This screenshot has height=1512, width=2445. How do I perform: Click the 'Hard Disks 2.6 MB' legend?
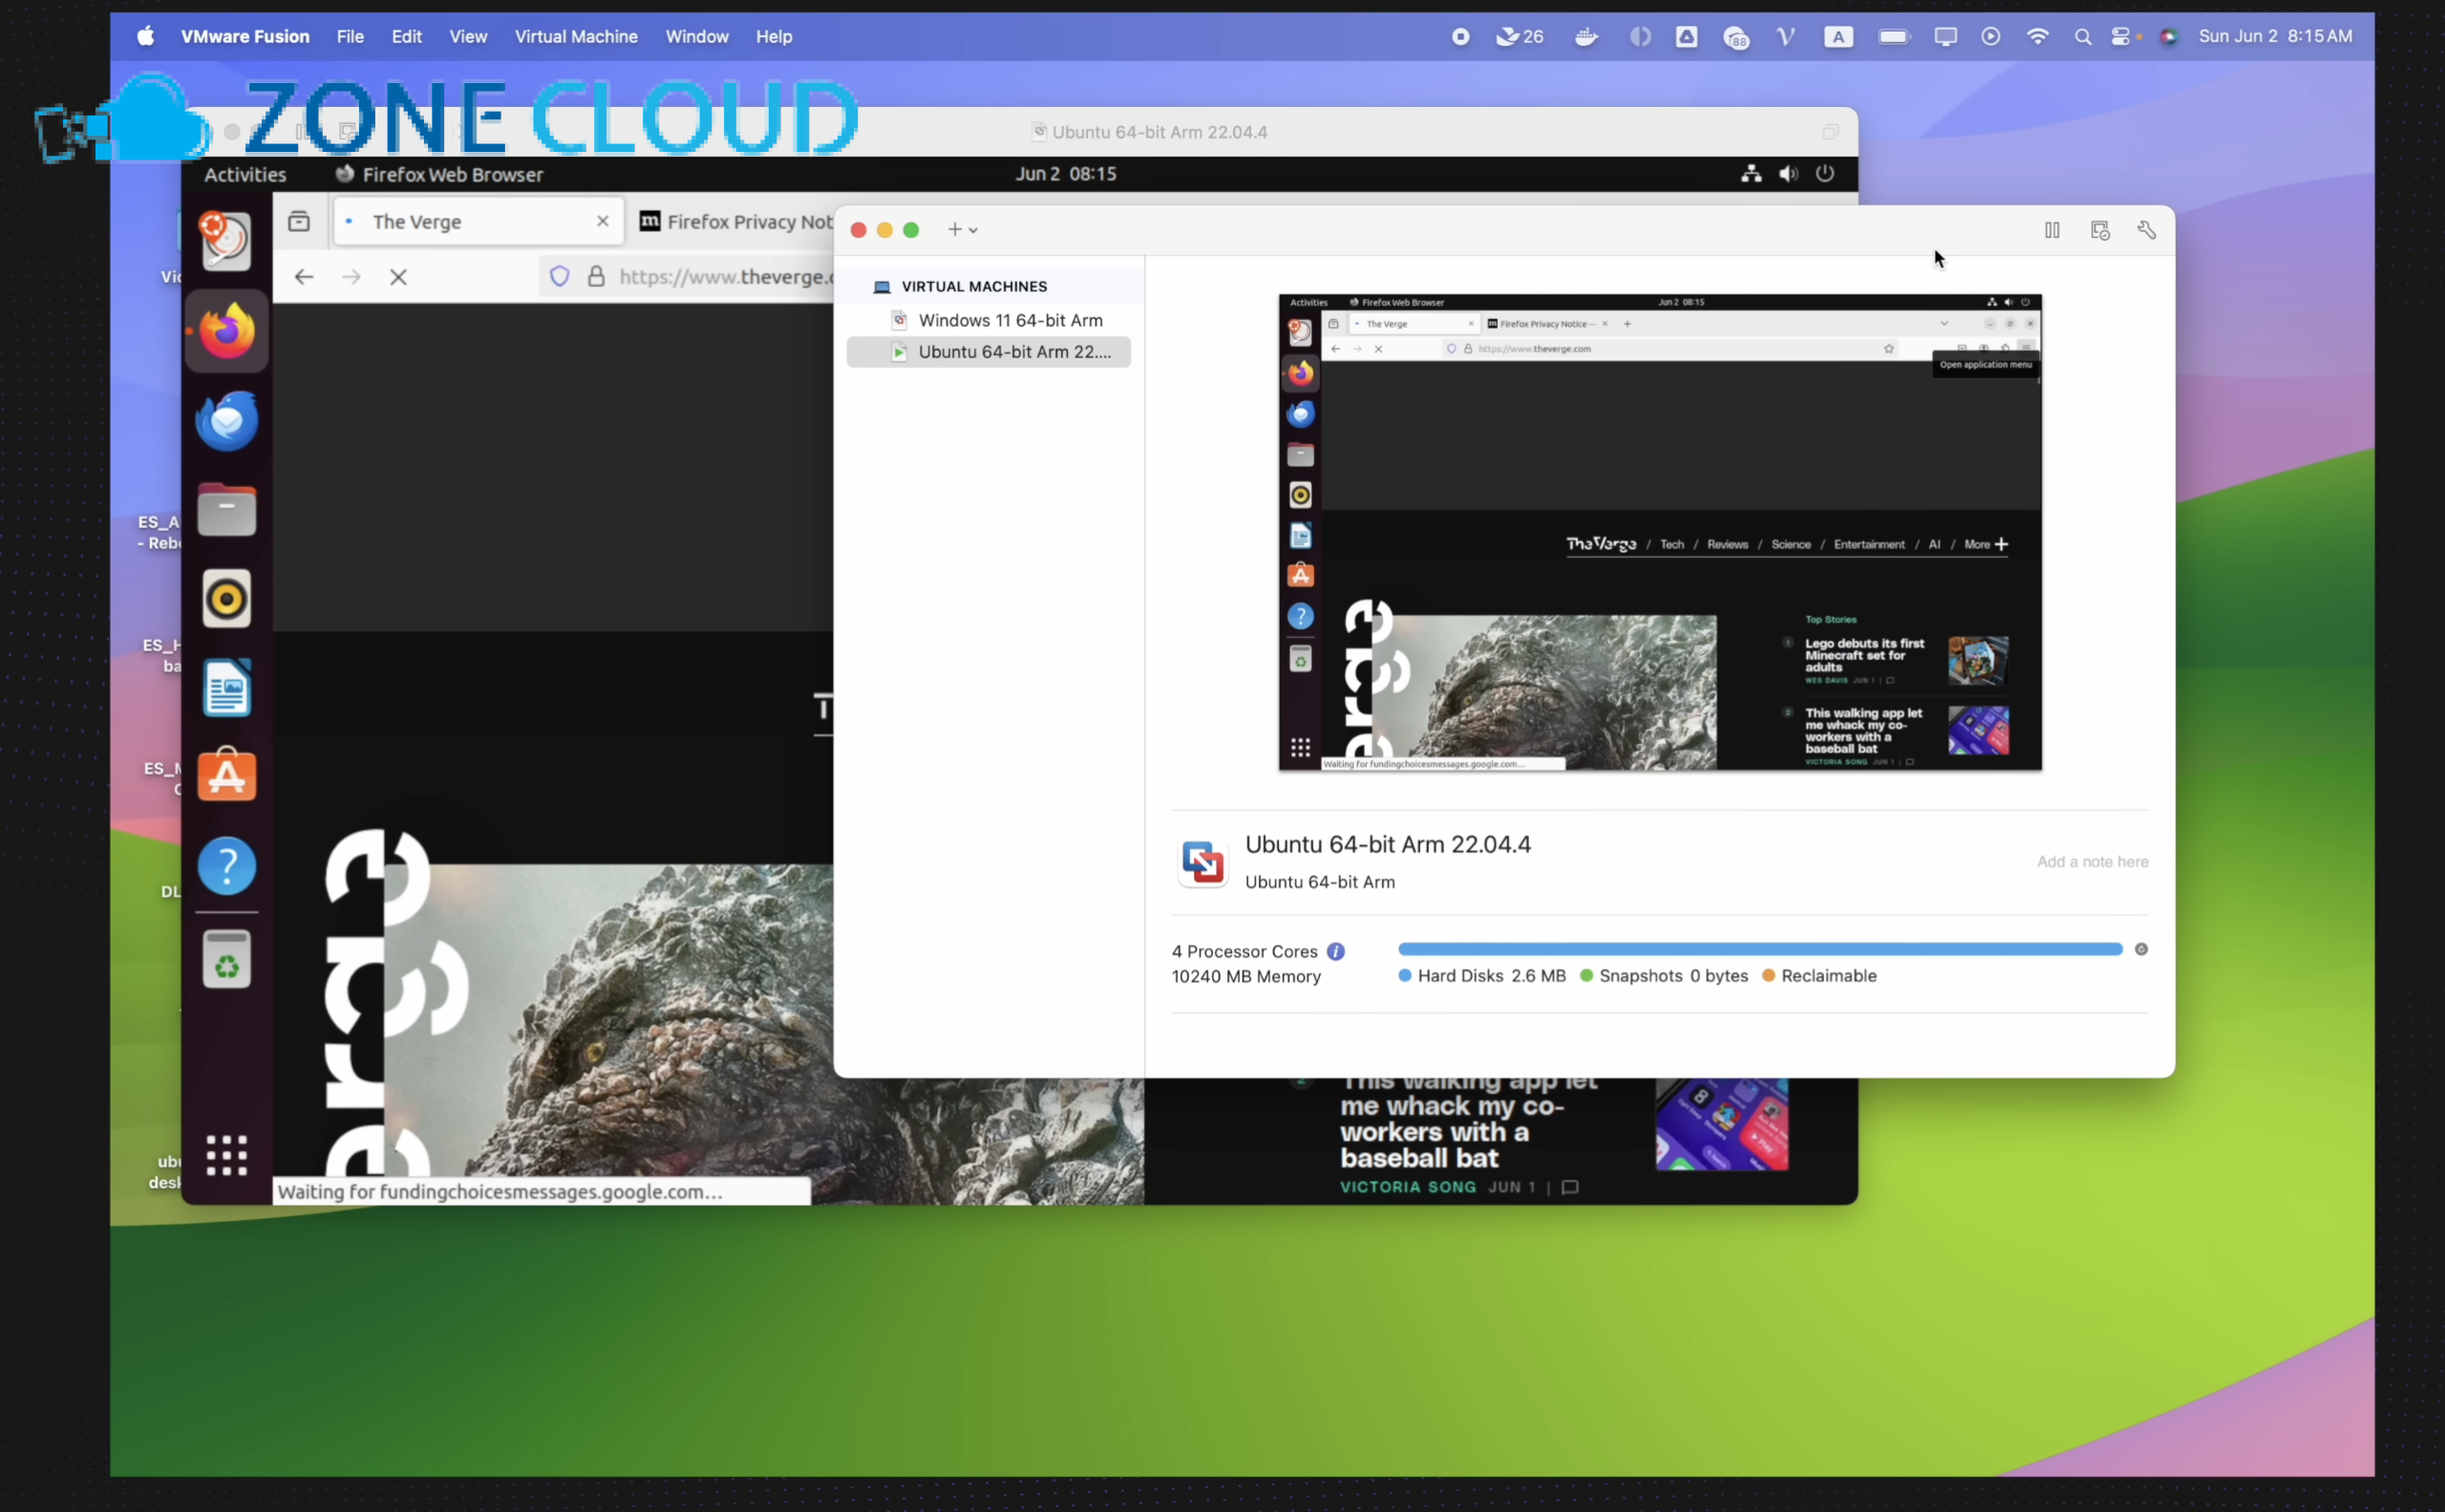tap(1482, 975)
